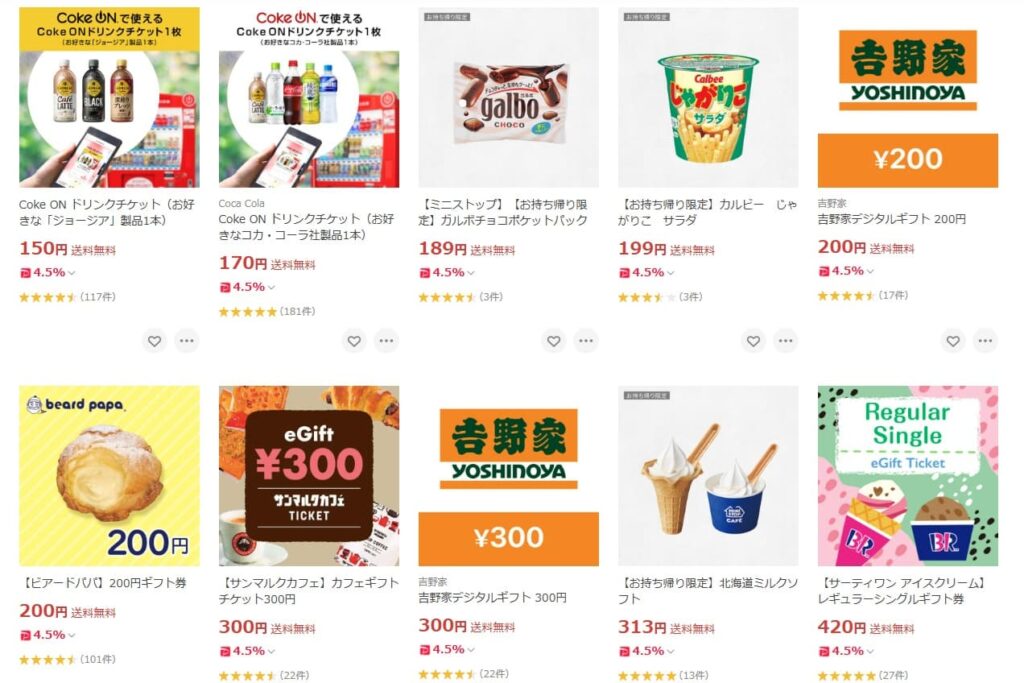Open more options for Jagarico salad item

pos(786,341)
